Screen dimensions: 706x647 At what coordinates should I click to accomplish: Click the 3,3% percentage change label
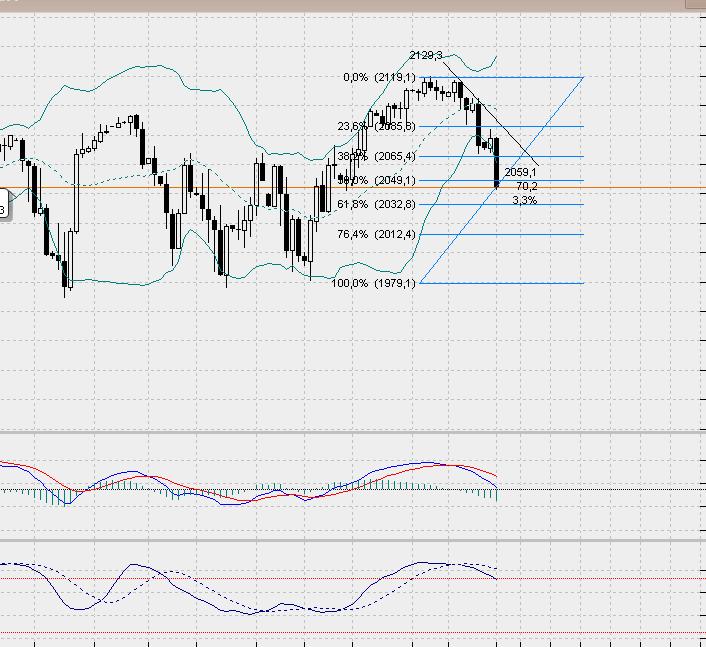[x=524, y=200]
